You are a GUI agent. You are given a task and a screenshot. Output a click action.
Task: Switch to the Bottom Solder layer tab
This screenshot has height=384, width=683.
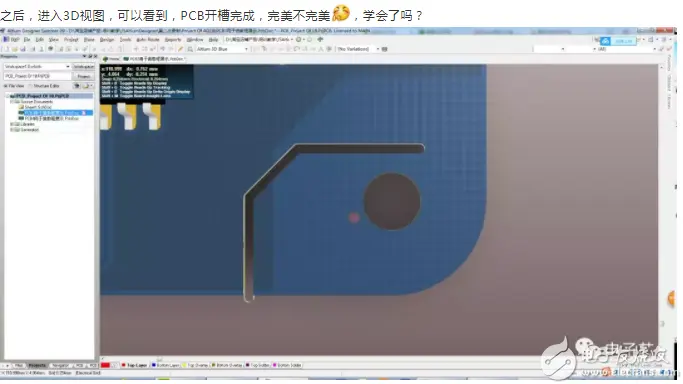(287, 365)
